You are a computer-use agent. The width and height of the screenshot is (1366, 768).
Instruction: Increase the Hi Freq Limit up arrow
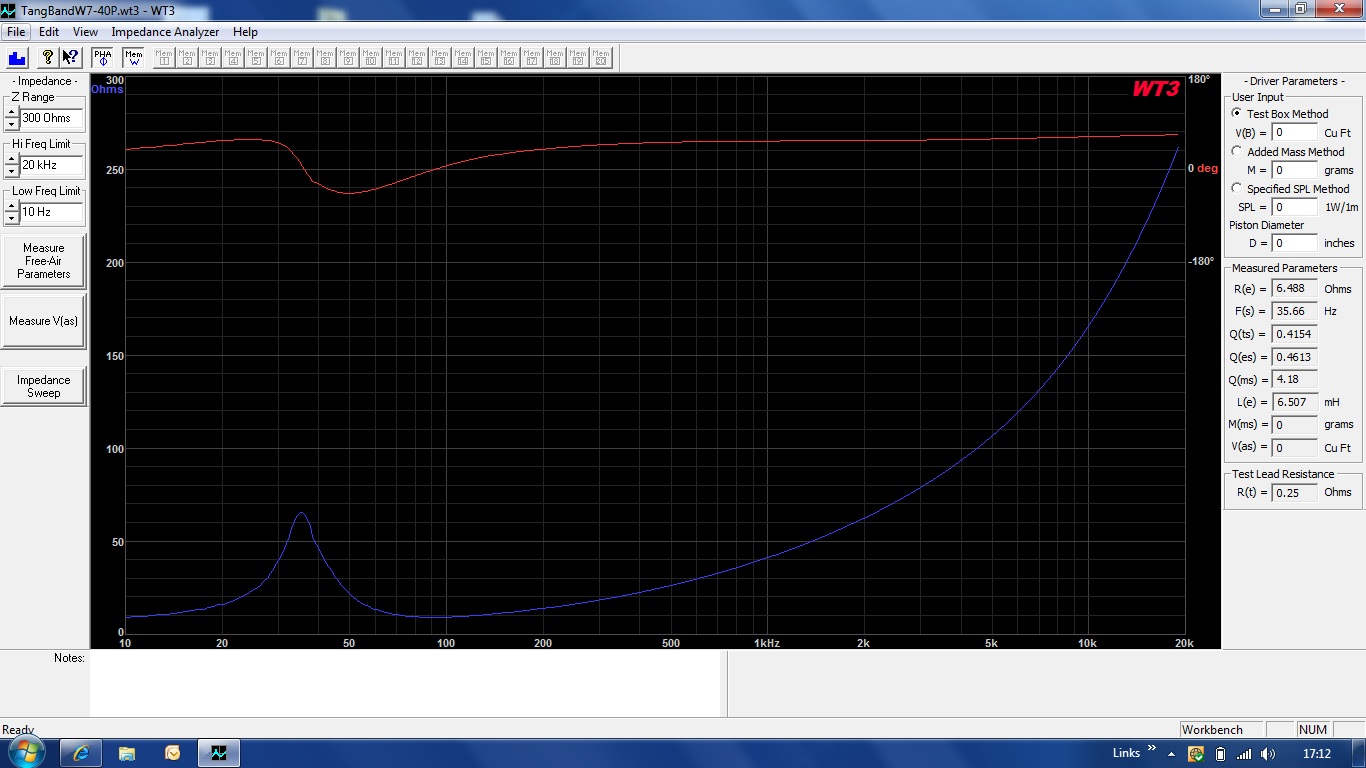click(12, 159)
